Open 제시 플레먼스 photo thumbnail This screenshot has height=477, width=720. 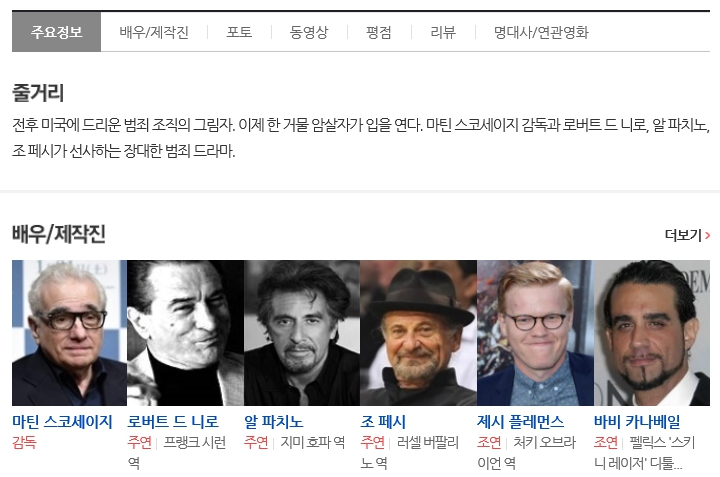pyautogui.click(x=535, y=333)
